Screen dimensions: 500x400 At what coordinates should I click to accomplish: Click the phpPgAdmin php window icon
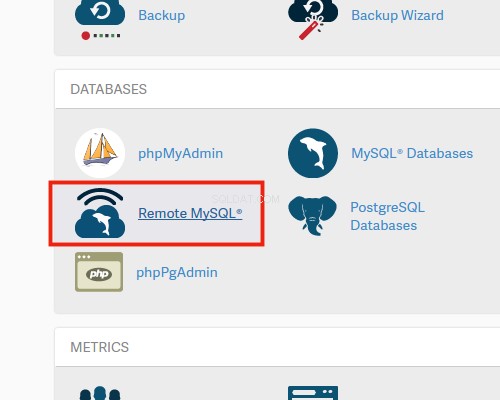coord(99,272)
